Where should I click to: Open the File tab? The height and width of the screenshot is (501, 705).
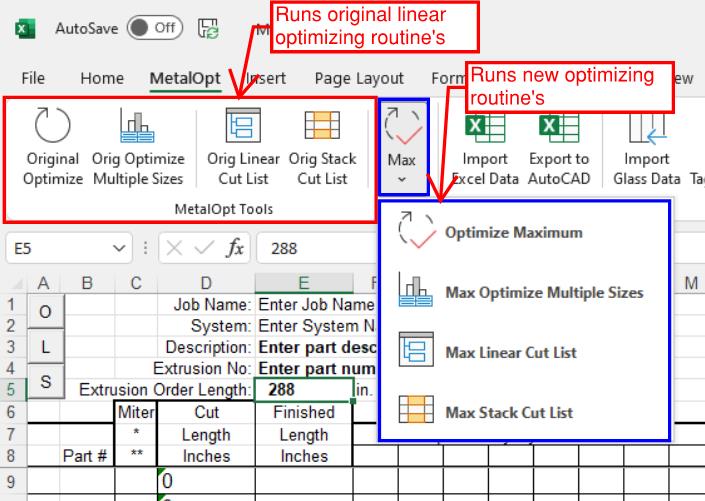tap(33, 78)
